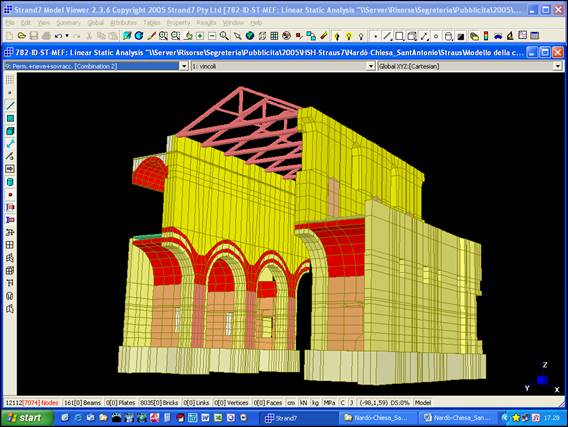
Task: Open the Window menu
Action: [233, 23]
